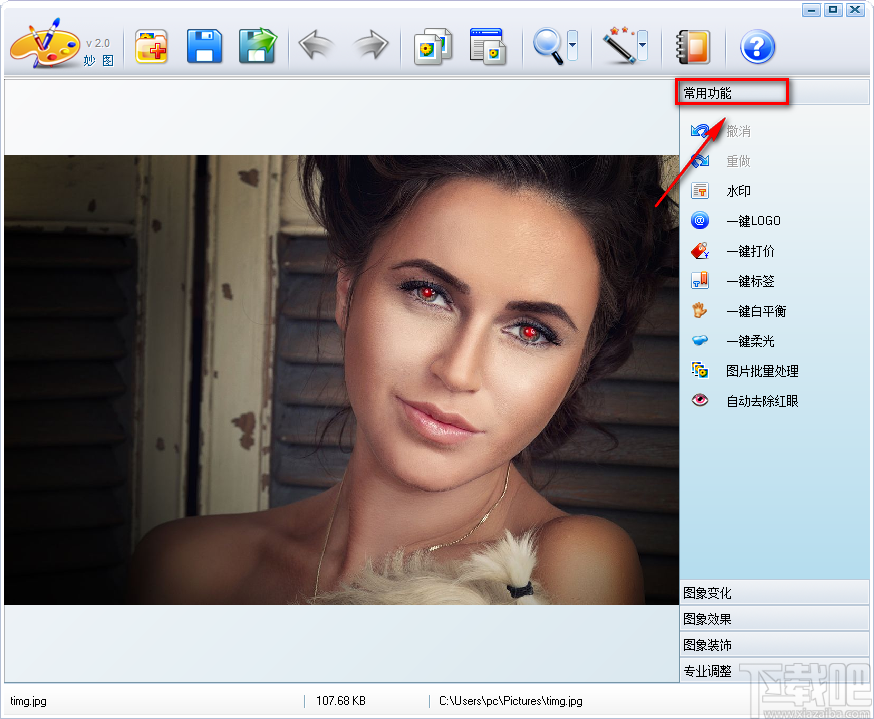
Task: Click the 一键打价 price tag icon
Action: pyautogui.click(x=700, y=251)
